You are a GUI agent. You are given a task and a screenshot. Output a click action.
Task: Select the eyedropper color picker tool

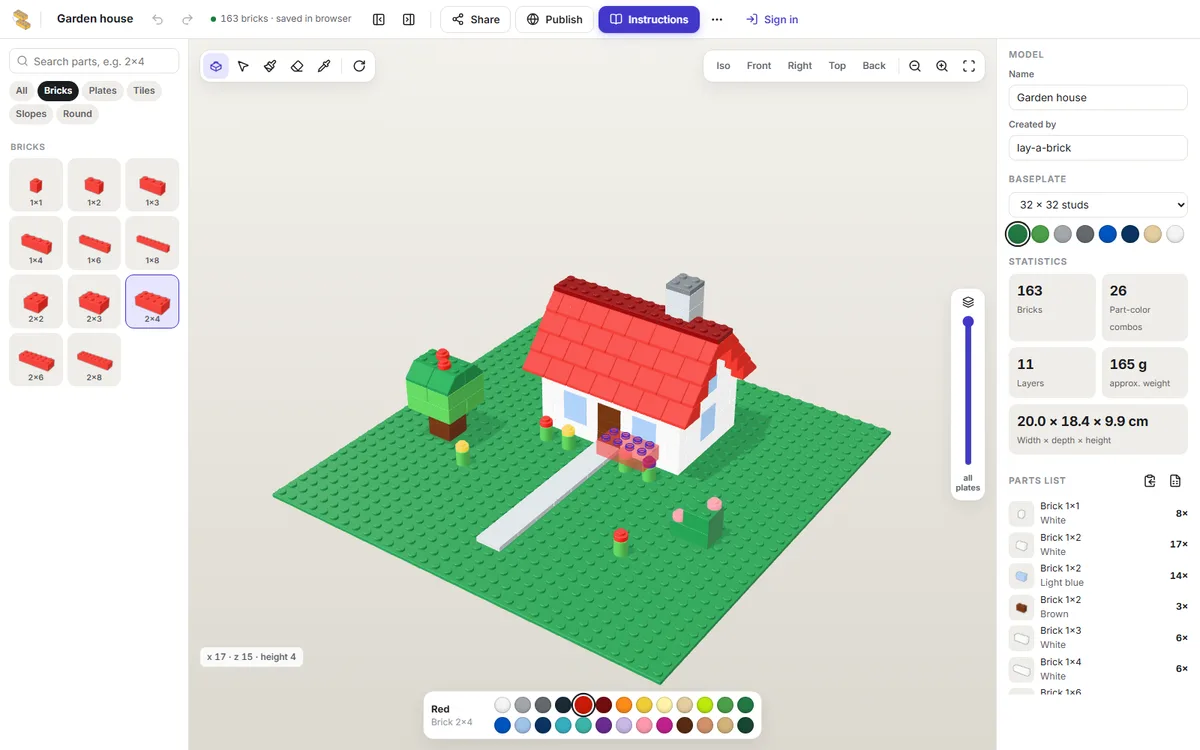[324, 66]
